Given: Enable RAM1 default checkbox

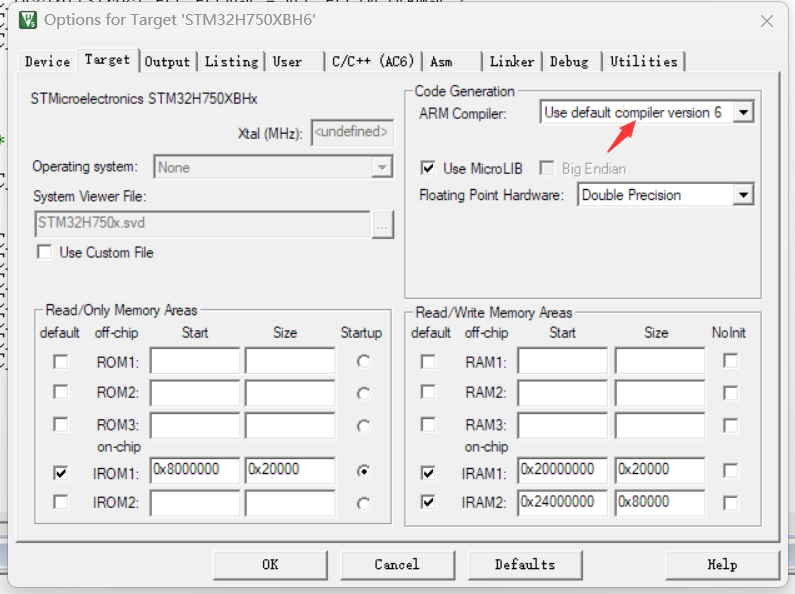Looking at the screenshot, I should (428, 362).
